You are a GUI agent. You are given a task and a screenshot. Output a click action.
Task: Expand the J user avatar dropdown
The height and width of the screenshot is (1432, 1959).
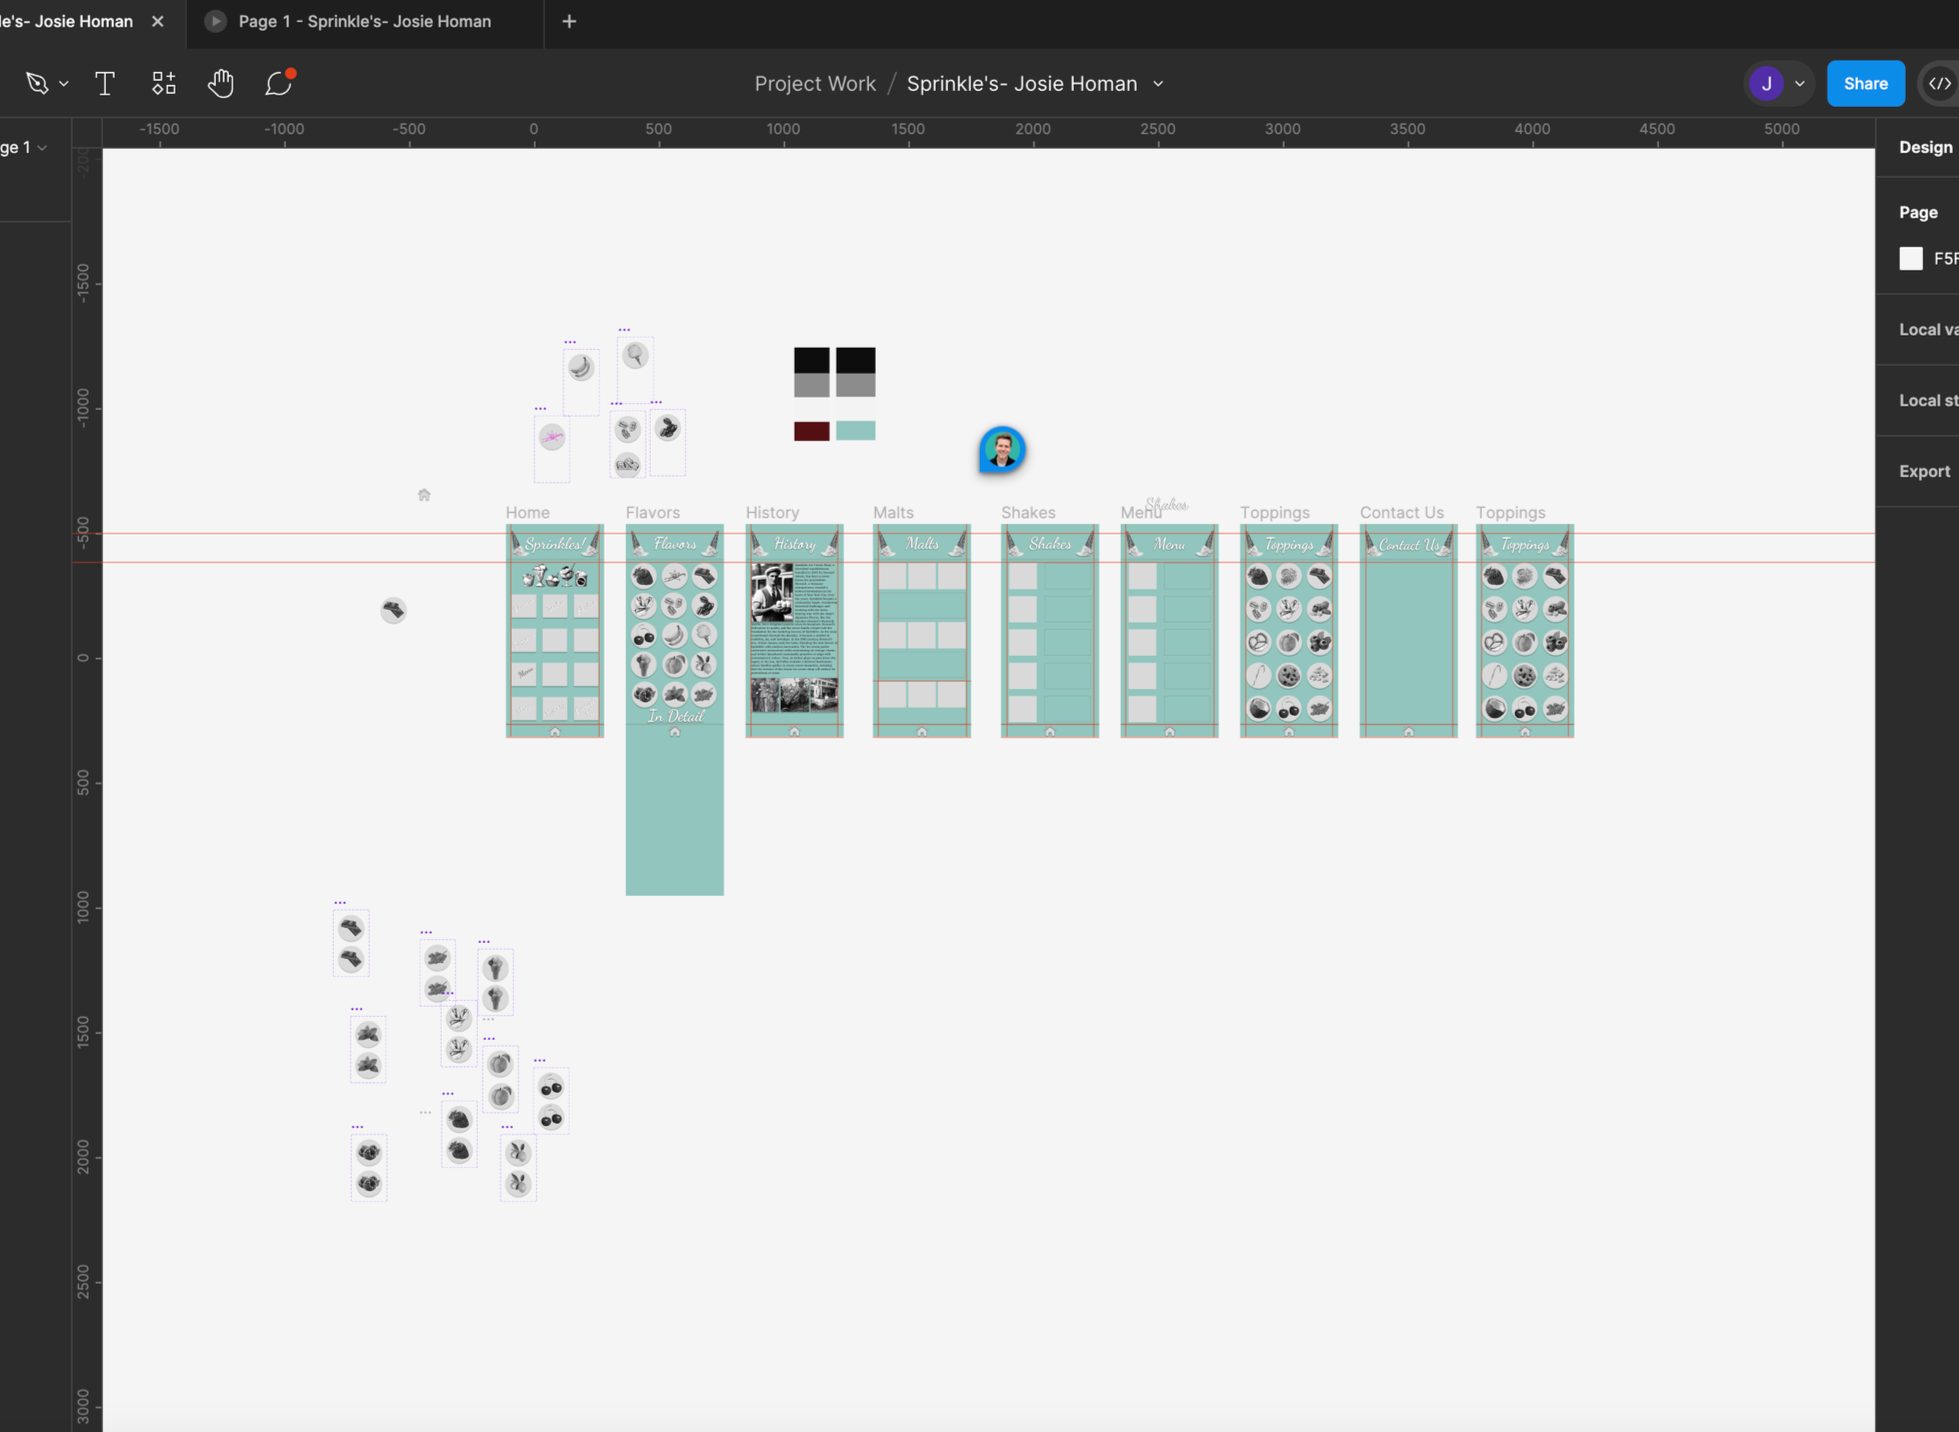point(1799,84)
